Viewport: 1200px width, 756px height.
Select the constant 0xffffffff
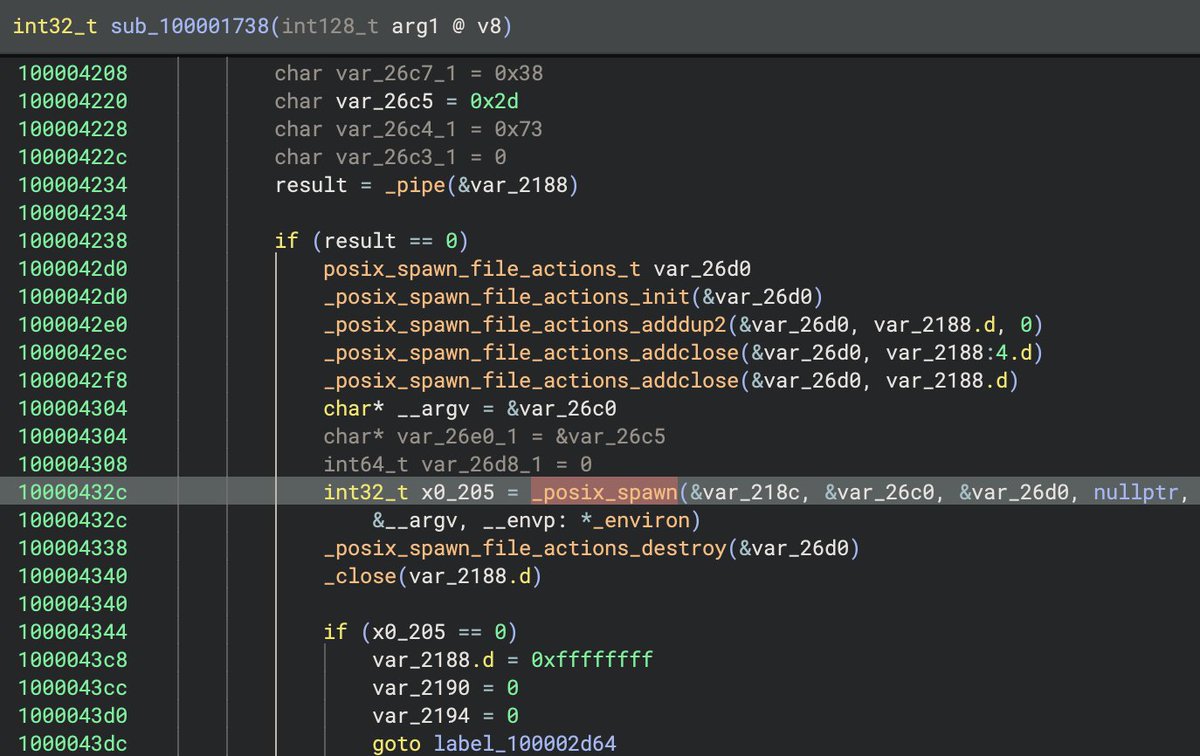tap(592, 661)
